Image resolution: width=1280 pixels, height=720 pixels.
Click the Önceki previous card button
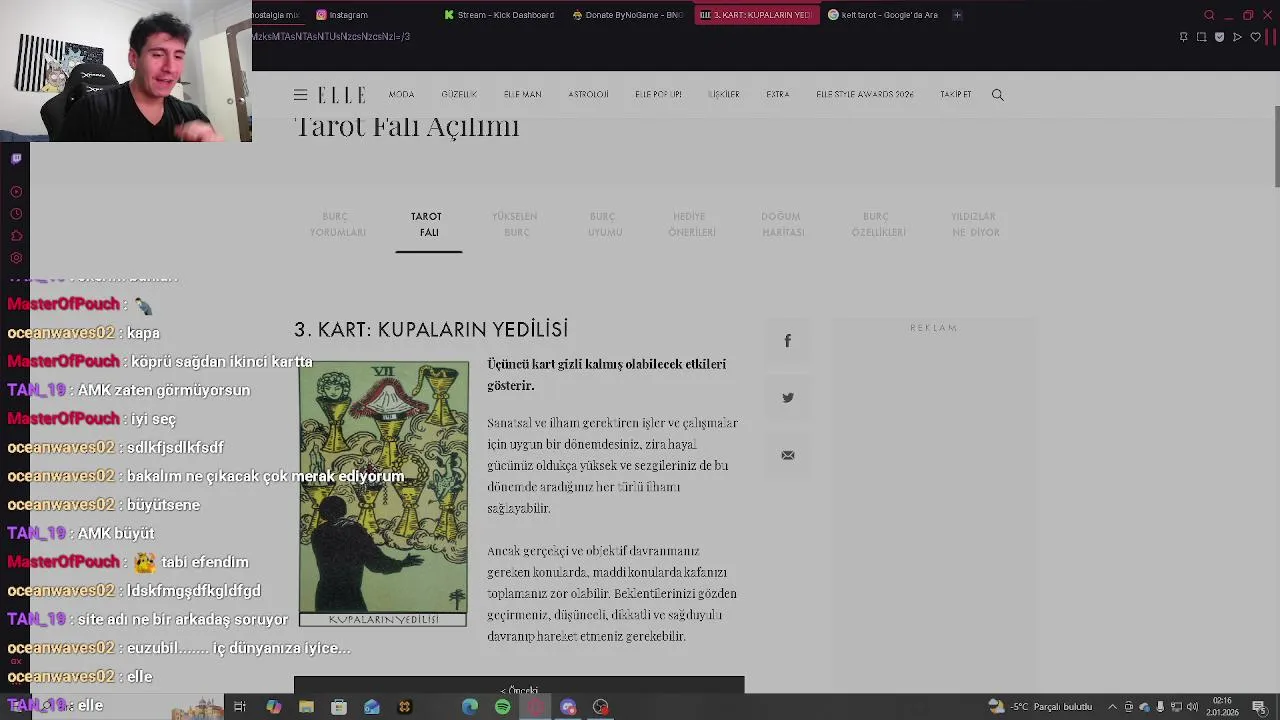519,686
